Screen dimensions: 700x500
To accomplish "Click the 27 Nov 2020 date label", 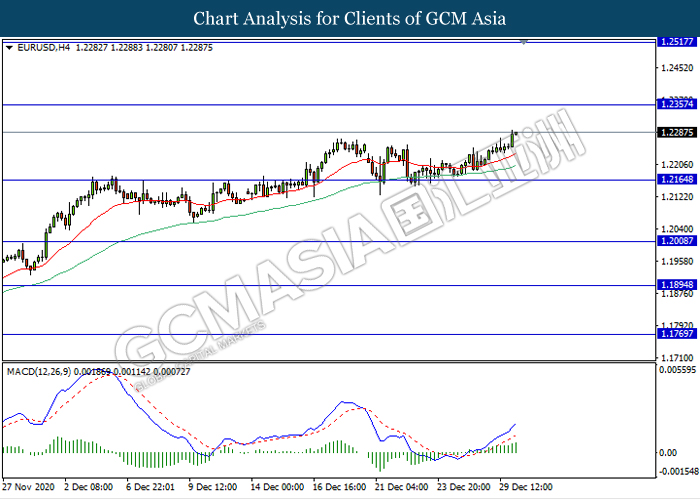I will point(27,486).
